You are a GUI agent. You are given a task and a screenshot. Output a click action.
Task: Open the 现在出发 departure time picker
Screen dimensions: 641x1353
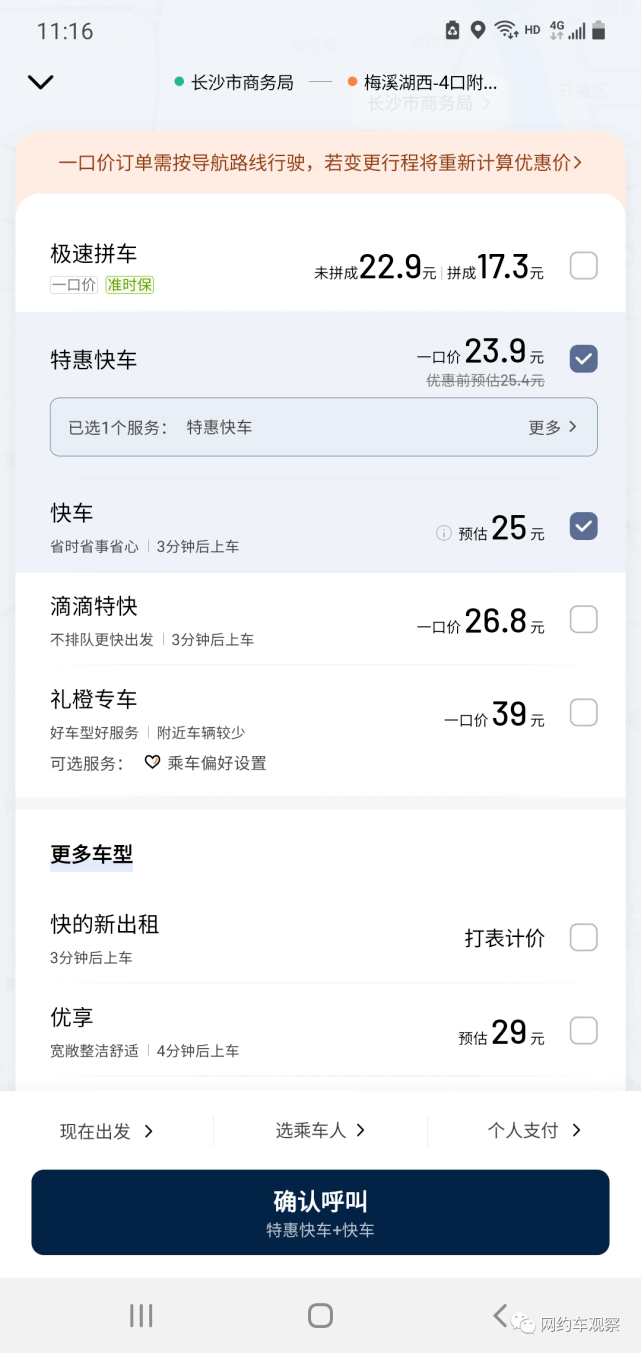tap(106, 1131)
